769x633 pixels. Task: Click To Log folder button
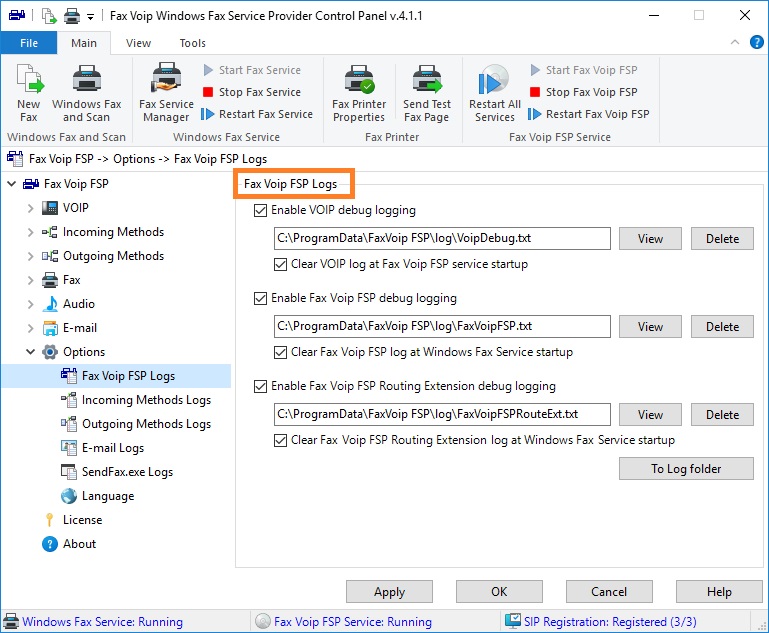(686, 469)
